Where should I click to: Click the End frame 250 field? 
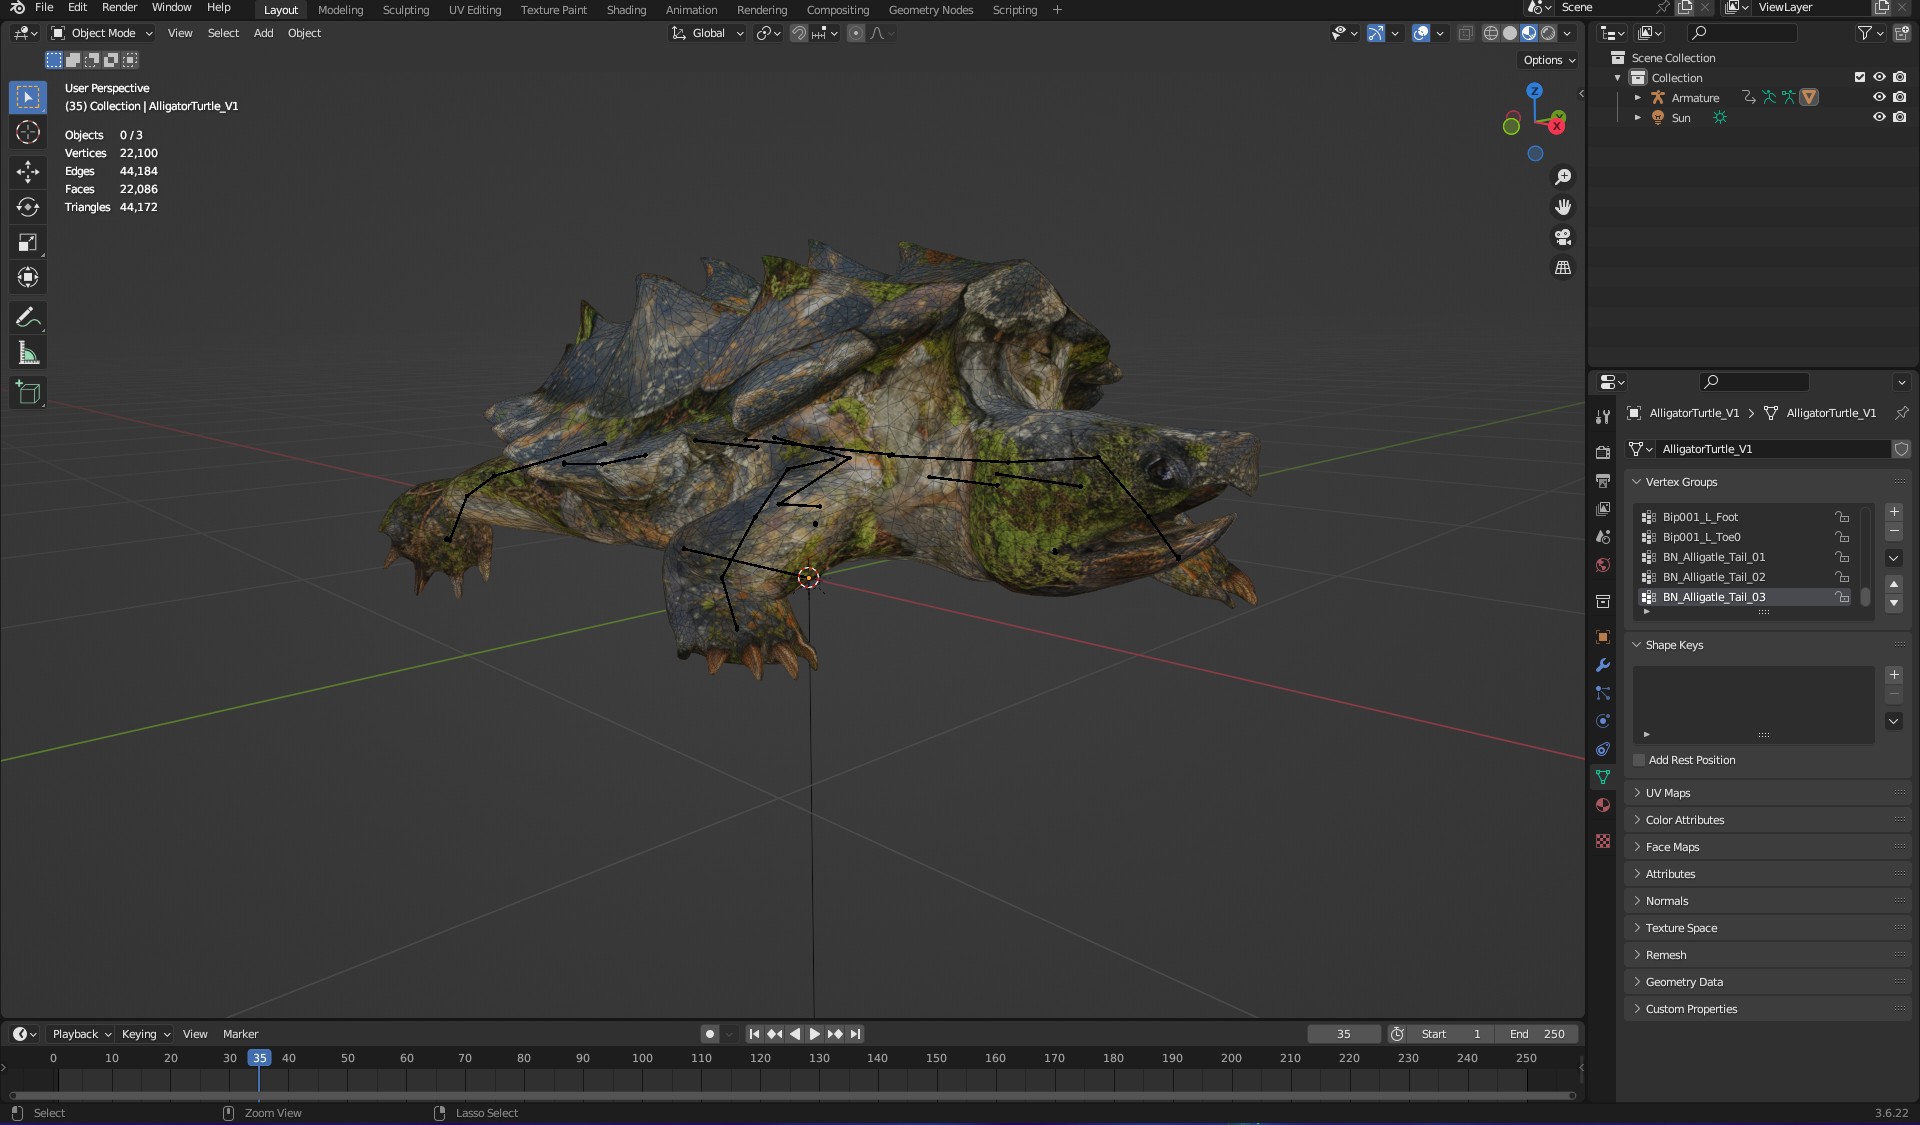[x=1537, y=1034]
